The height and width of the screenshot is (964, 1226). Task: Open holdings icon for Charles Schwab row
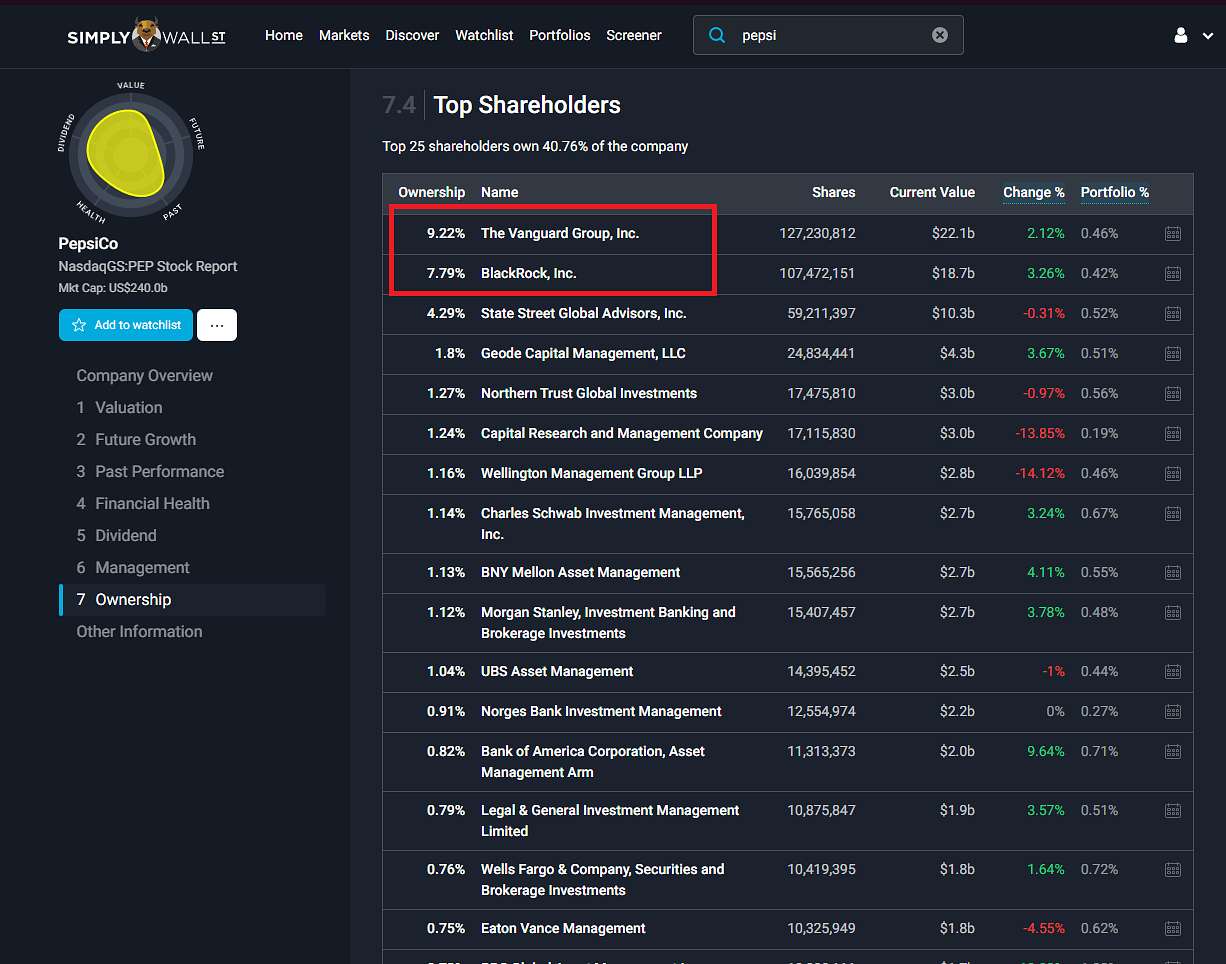click(1173, 513)
